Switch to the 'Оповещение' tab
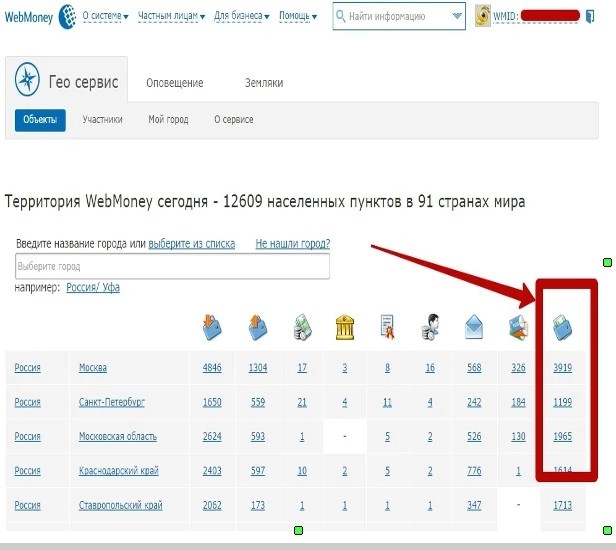 (x=175, y=83)
